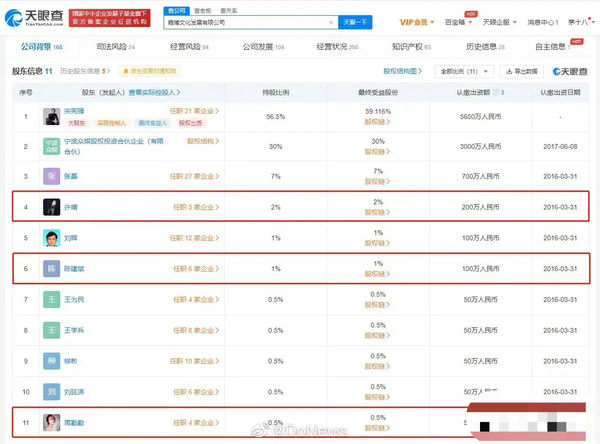Open the 股权链 link under 2% in row 4

click(x=377, y=212)
